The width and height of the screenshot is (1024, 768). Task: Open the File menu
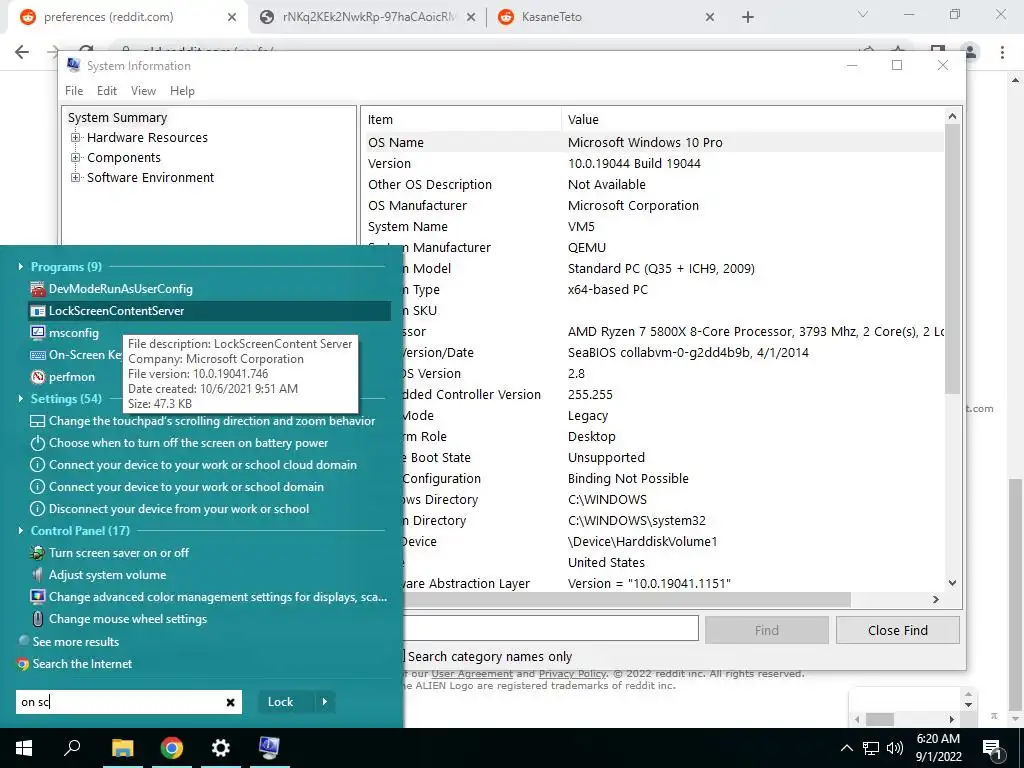click(x=74, y=91)
